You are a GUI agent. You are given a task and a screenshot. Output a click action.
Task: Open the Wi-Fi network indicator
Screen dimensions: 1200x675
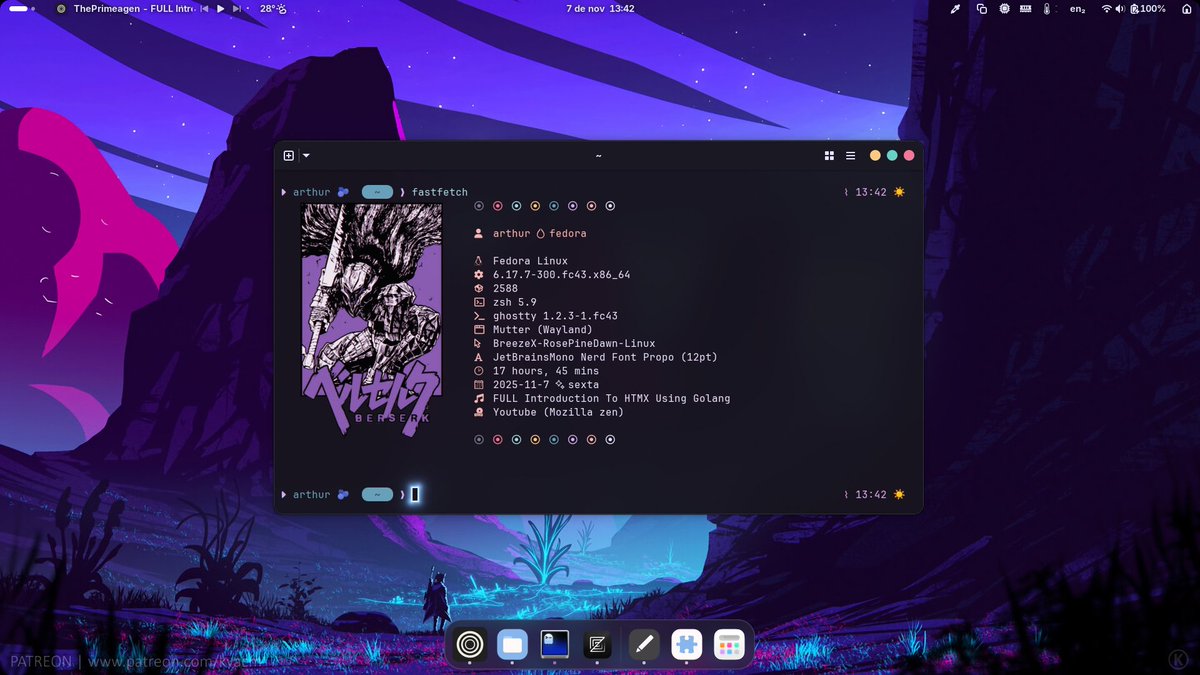(1107, 8)
